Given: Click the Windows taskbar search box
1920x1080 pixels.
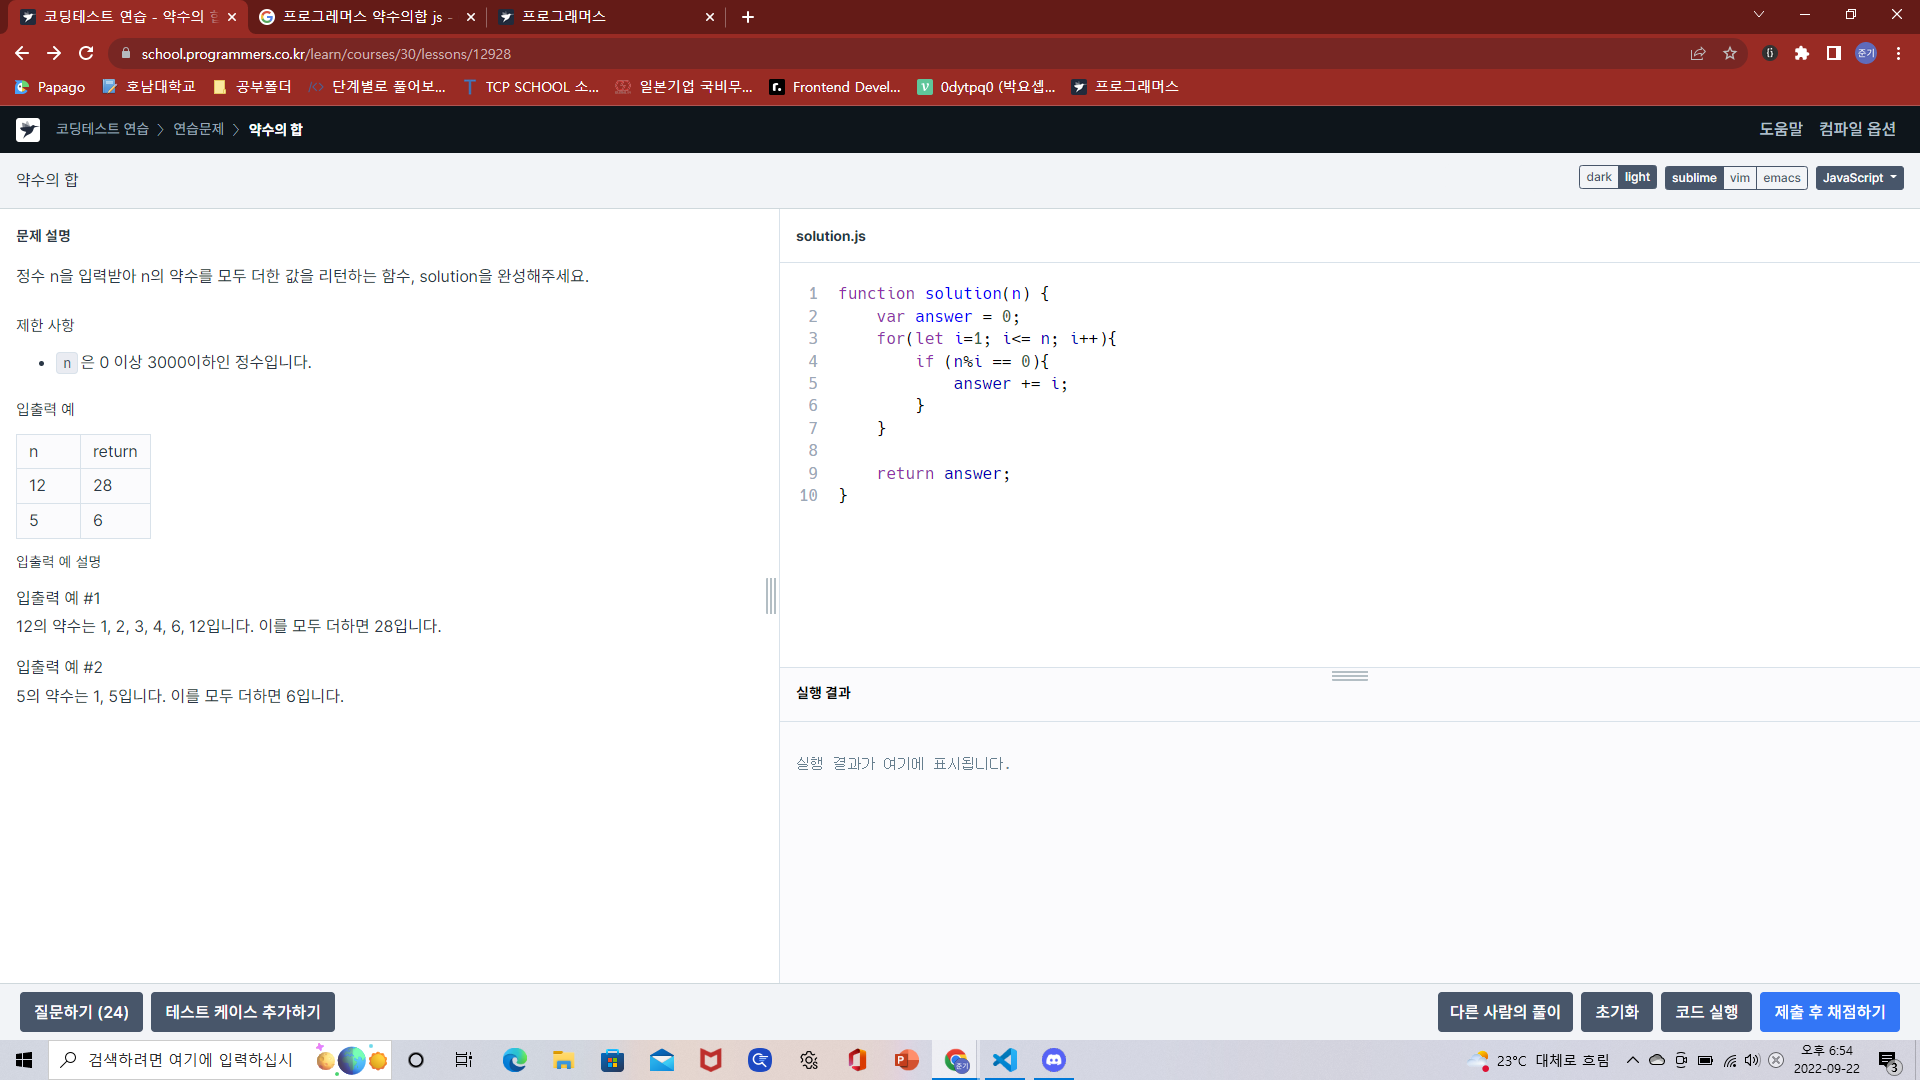Looking at the screenshot, I should 219,1060.
